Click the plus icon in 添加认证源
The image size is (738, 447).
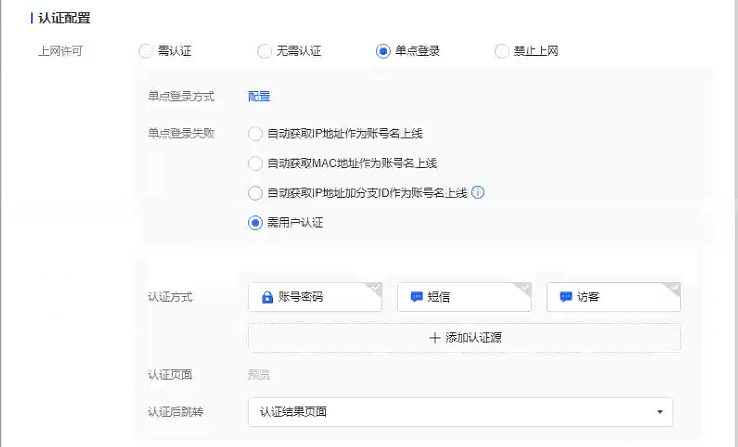tap(435, 338)
